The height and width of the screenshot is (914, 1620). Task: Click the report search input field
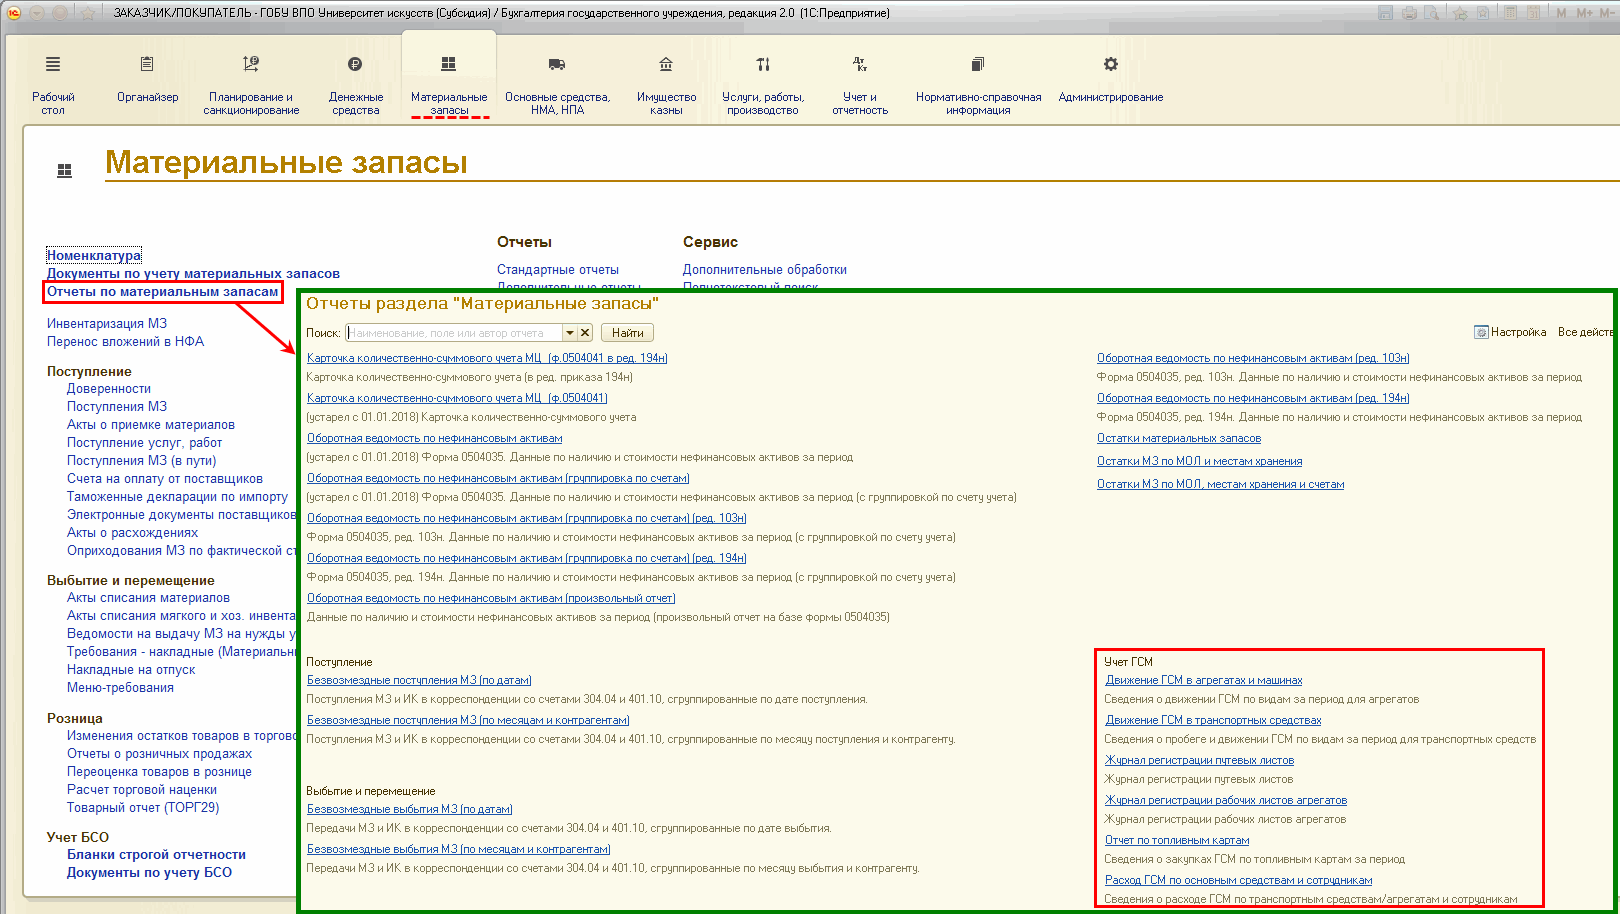pos(454,333)
